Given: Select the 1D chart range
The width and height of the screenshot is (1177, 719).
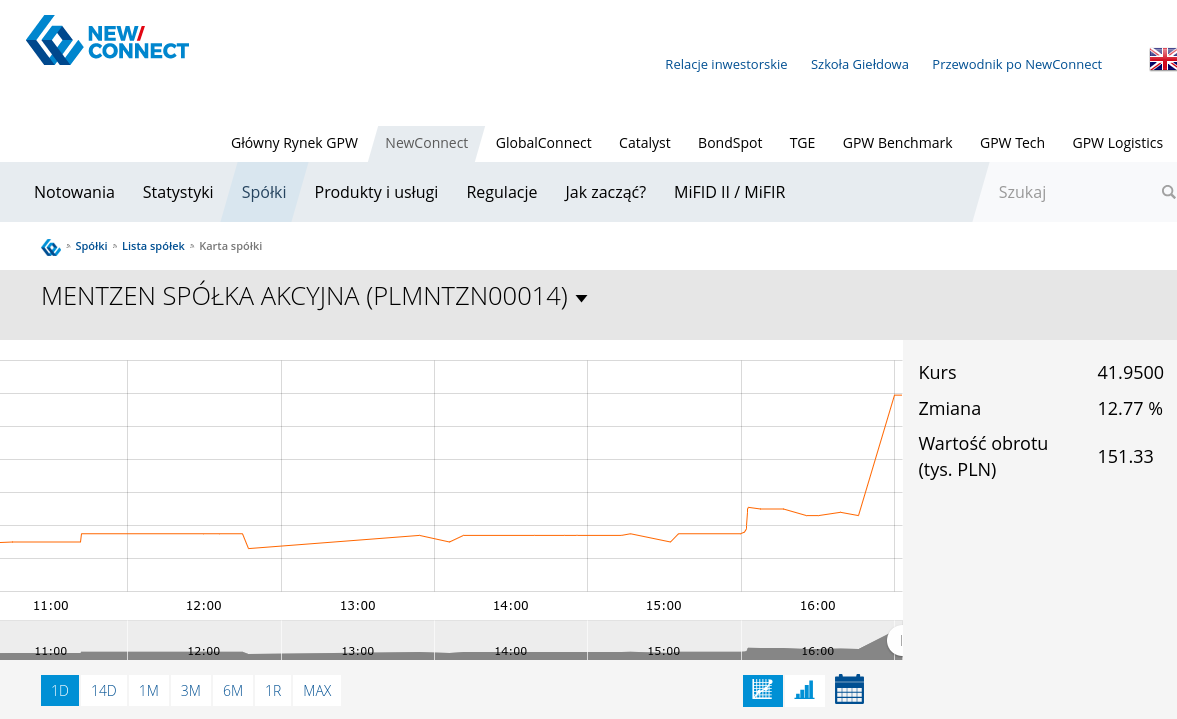Looking at the screenshot, I should (60, 691).
